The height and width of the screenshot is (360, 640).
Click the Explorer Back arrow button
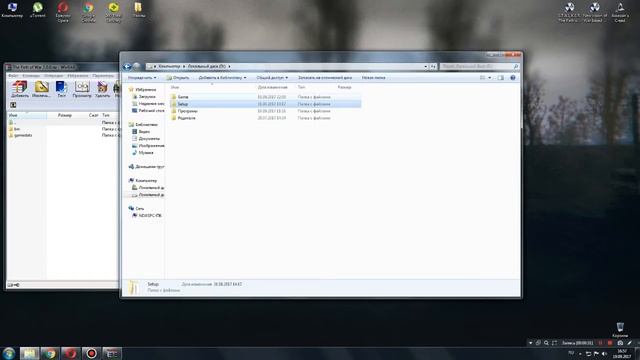127,67
